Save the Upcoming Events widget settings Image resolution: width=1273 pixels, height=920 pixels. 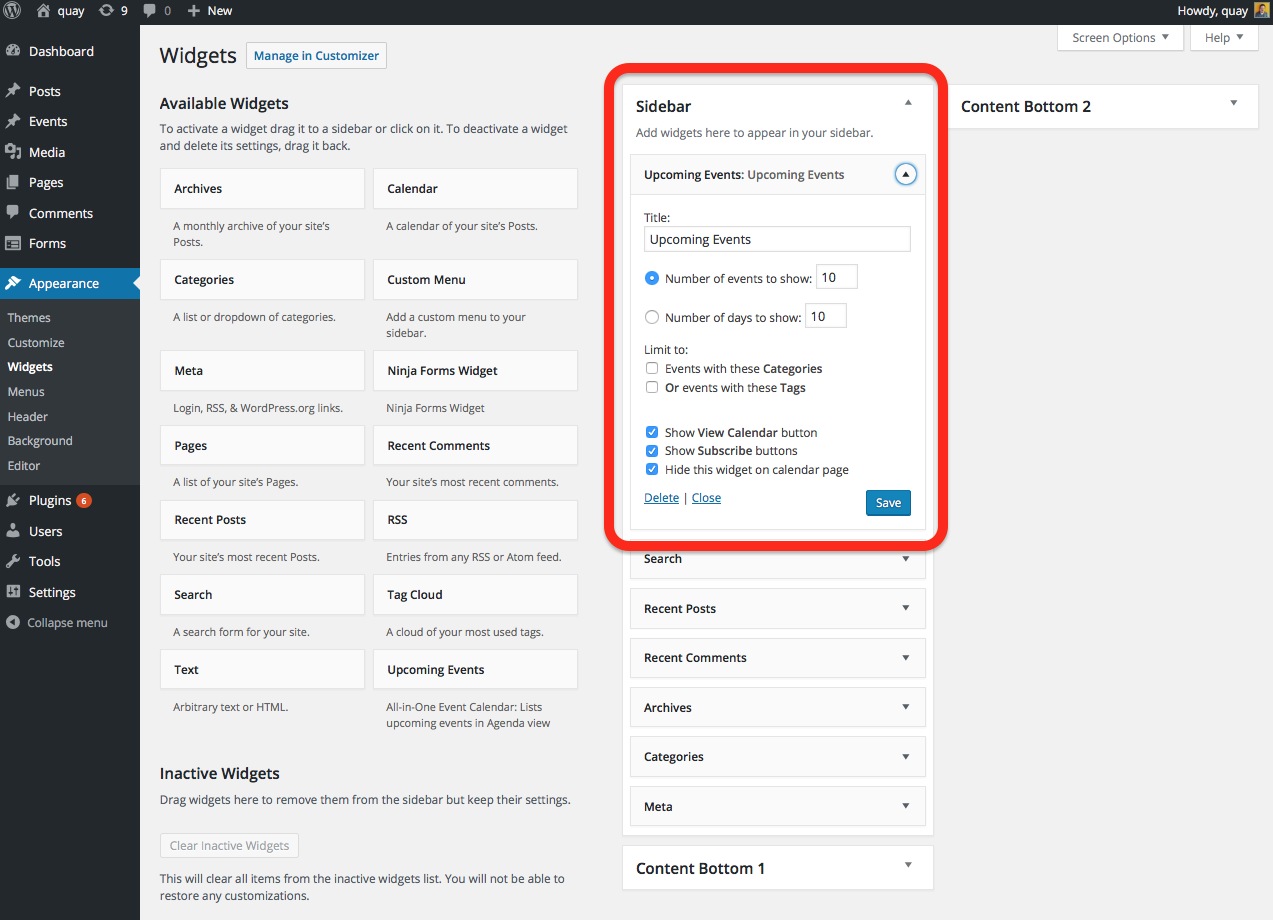point(888,503)
